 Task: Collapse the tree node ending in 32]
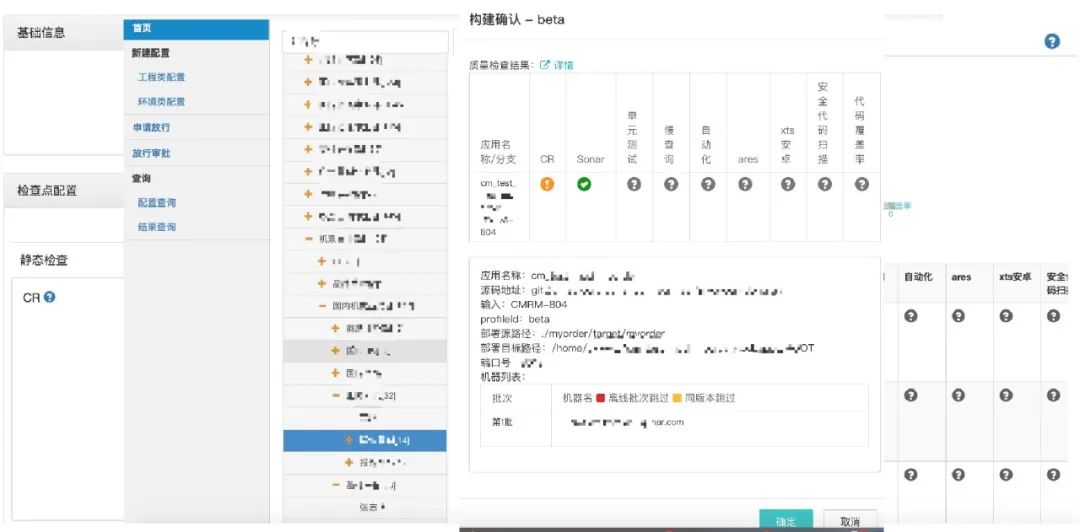click(x=335, y=396)
